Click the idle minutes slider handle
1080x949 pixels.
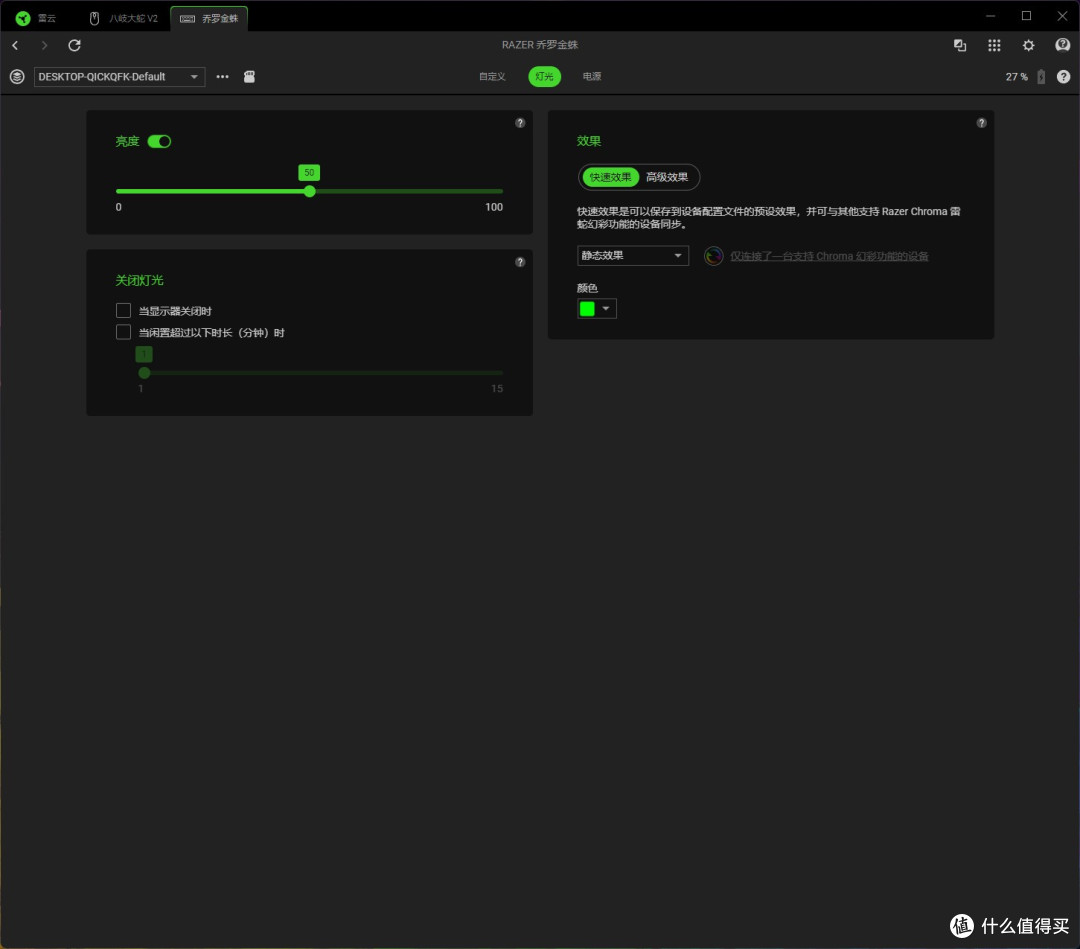[144, 373]
